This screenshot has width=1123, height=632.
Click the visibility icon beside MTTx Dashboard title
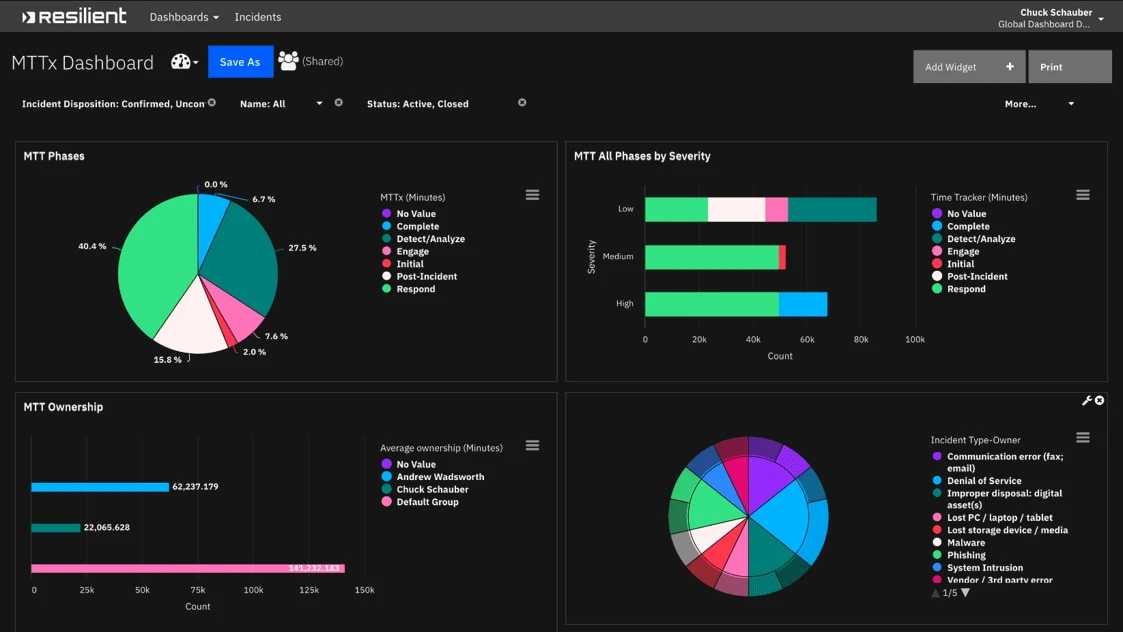tap(180, 62)
